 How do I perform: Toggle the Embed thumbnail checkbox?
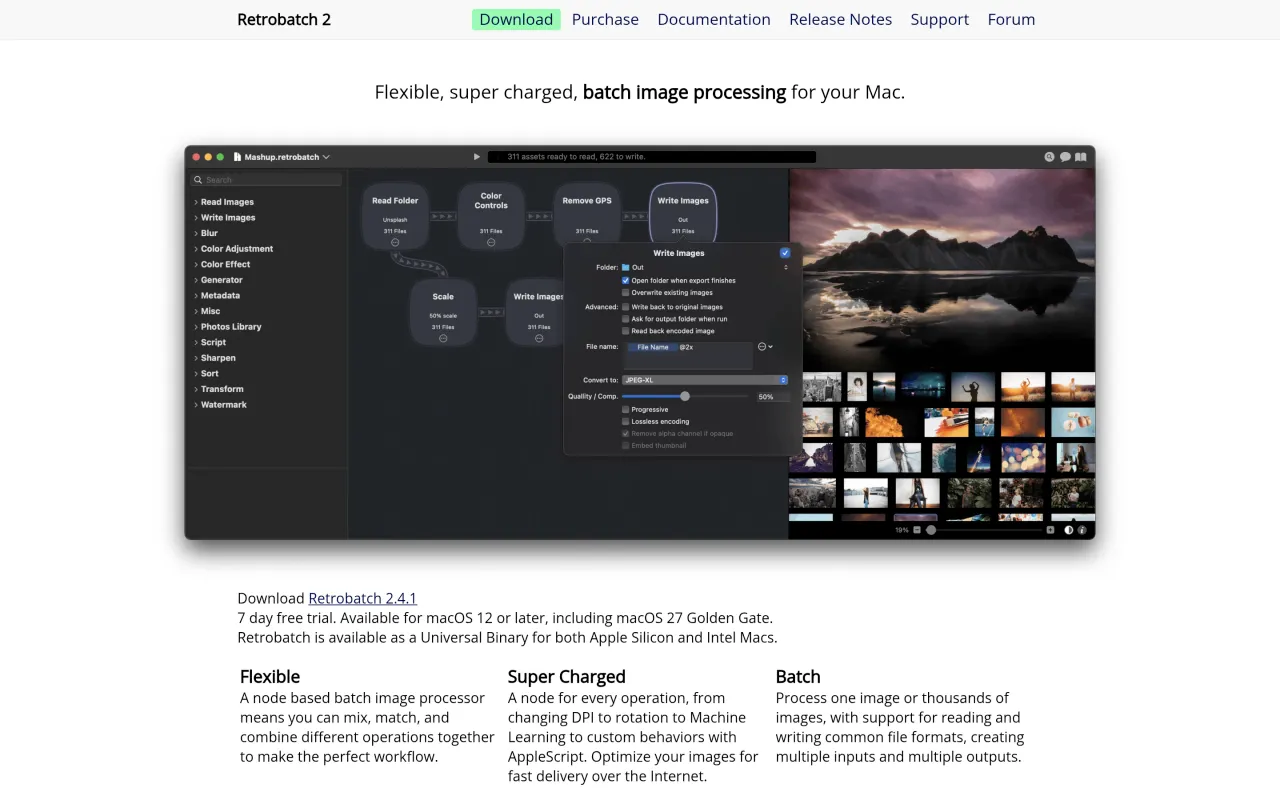click(x=626, y=446)
